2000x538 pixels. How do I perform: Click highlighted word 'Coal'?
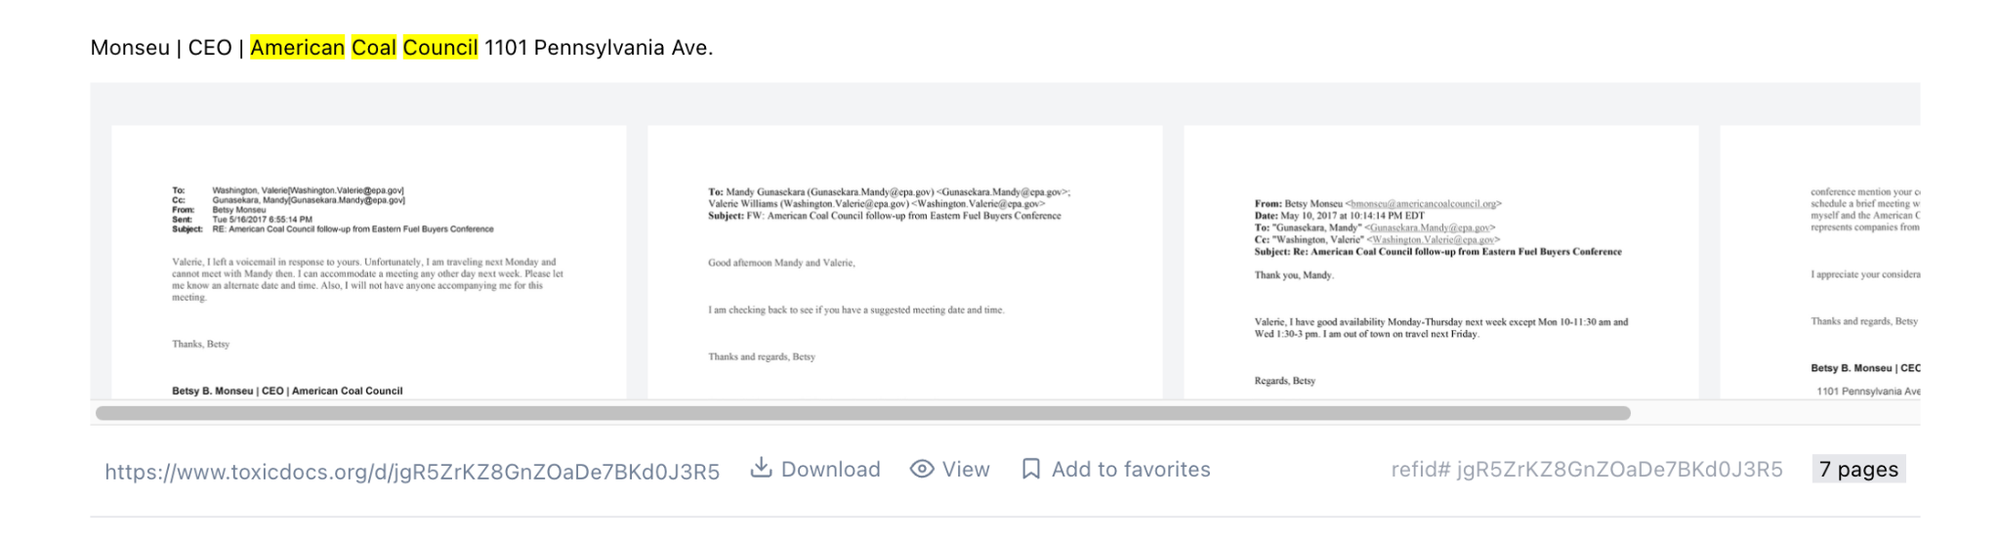click(374, 47)
